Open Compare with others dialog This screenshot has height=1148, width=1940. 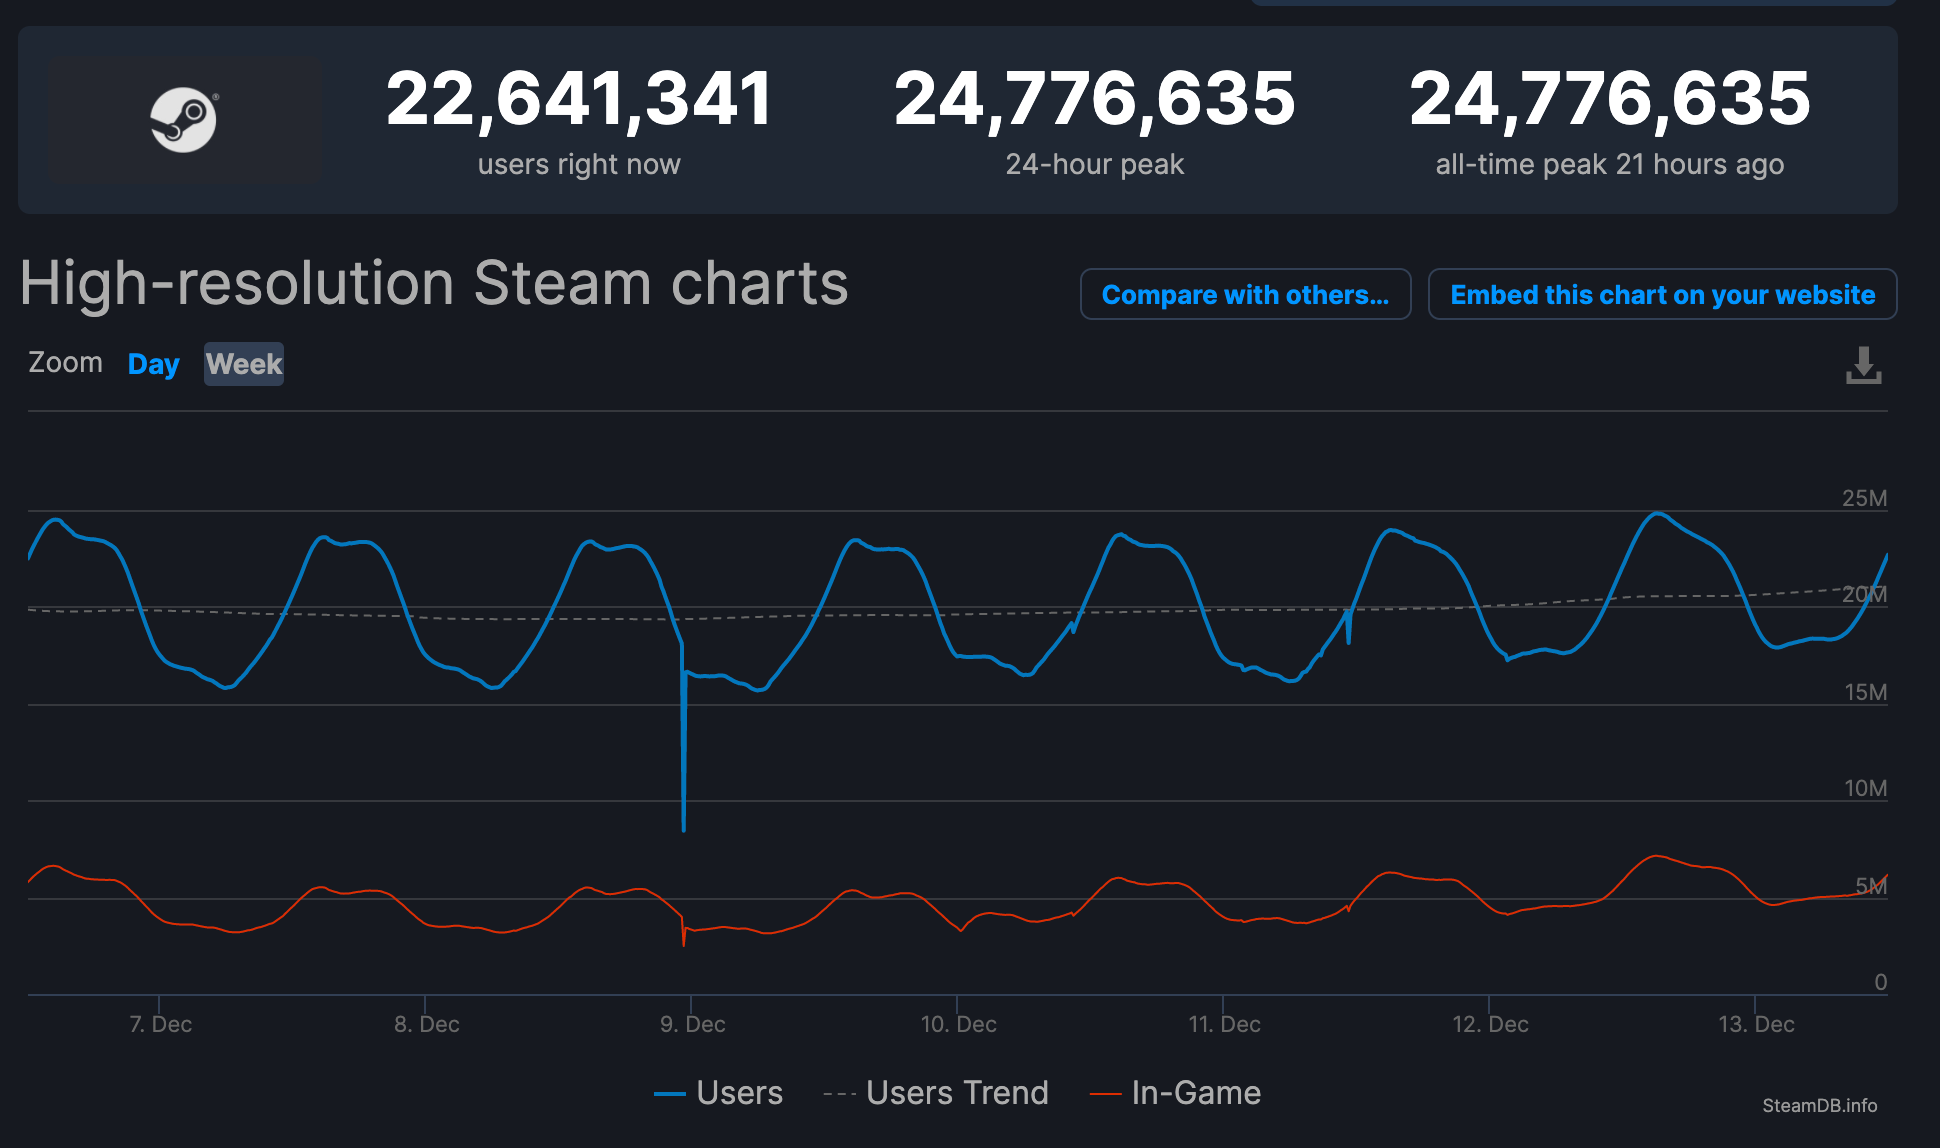[x=1245, y=294]
